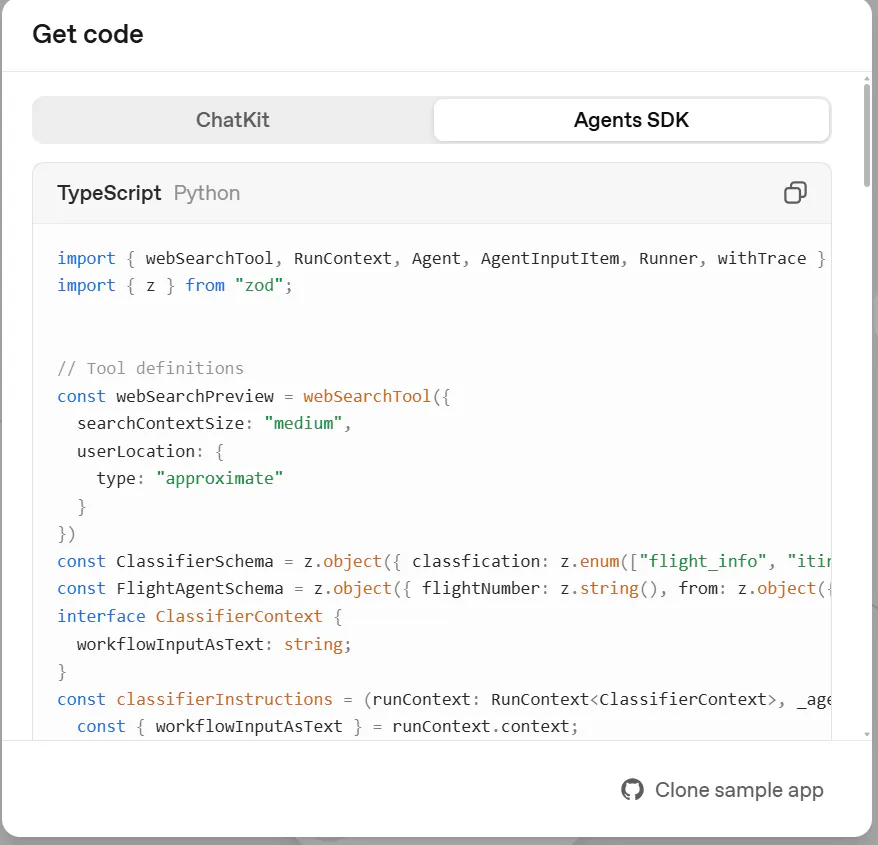
Task: Click the Get code heading
Action: 88,34
